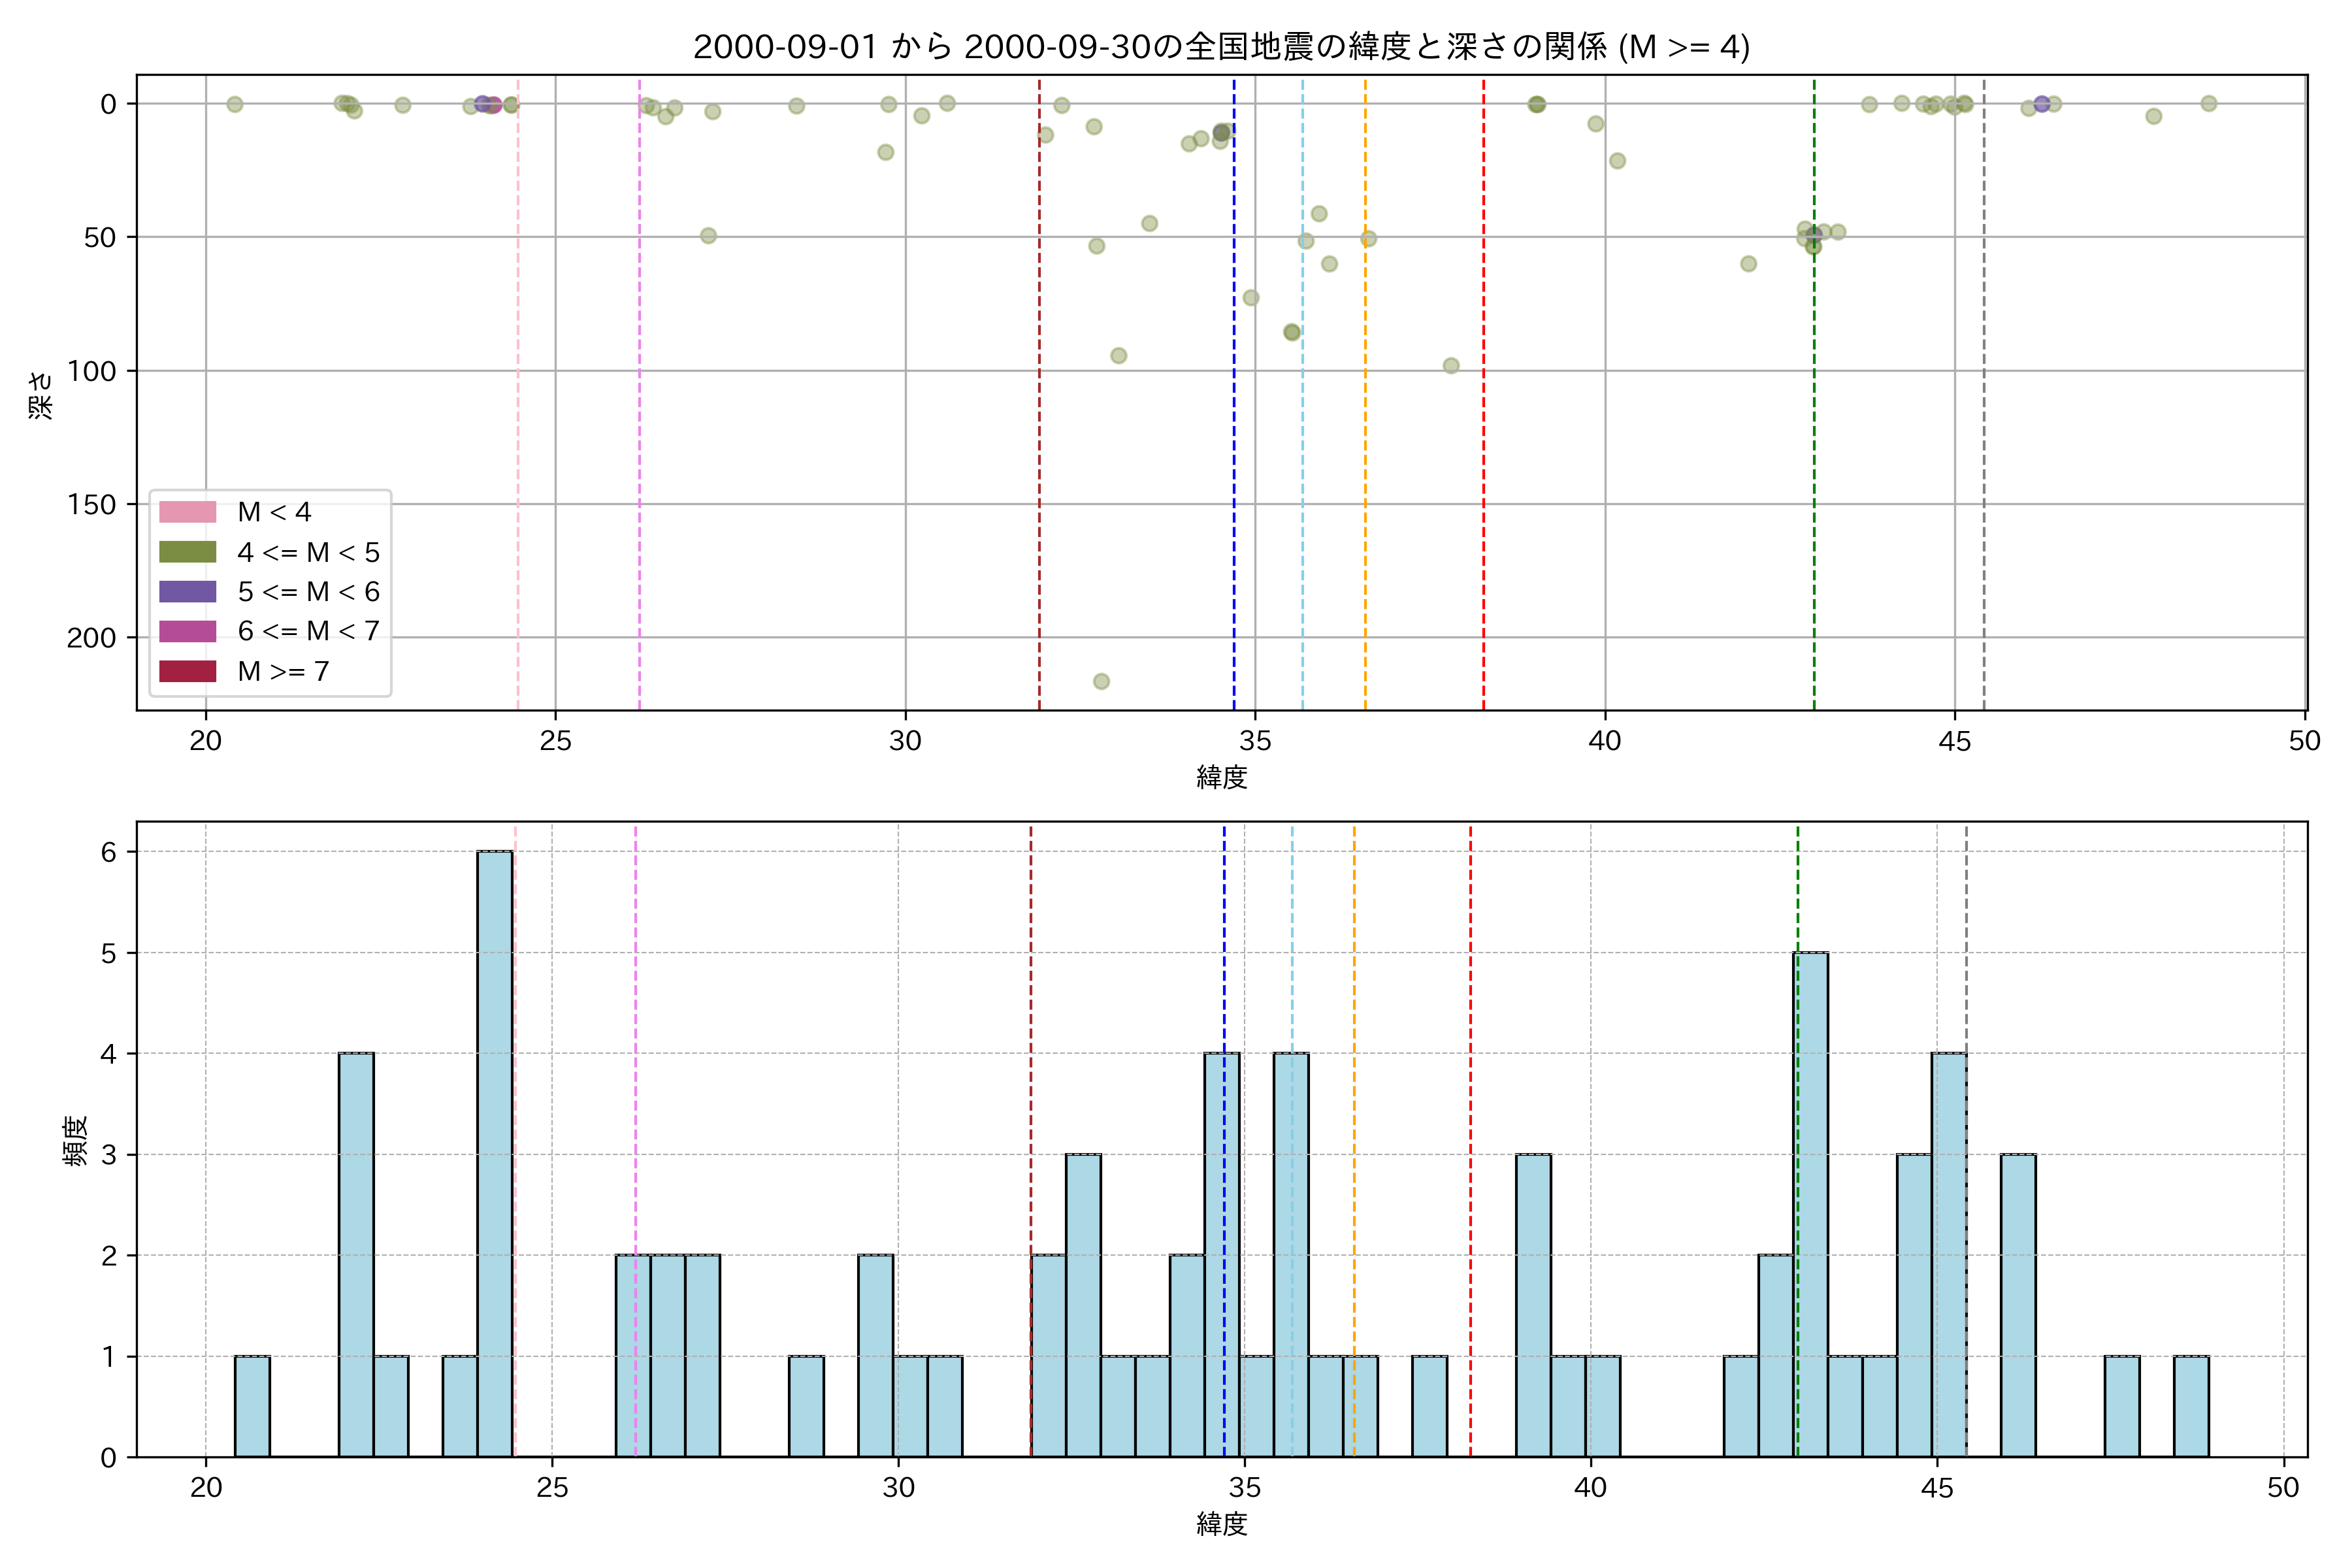Click the scatter point near depth 100 at latitude 38
The image size is (2352, 1568).
1451,366
